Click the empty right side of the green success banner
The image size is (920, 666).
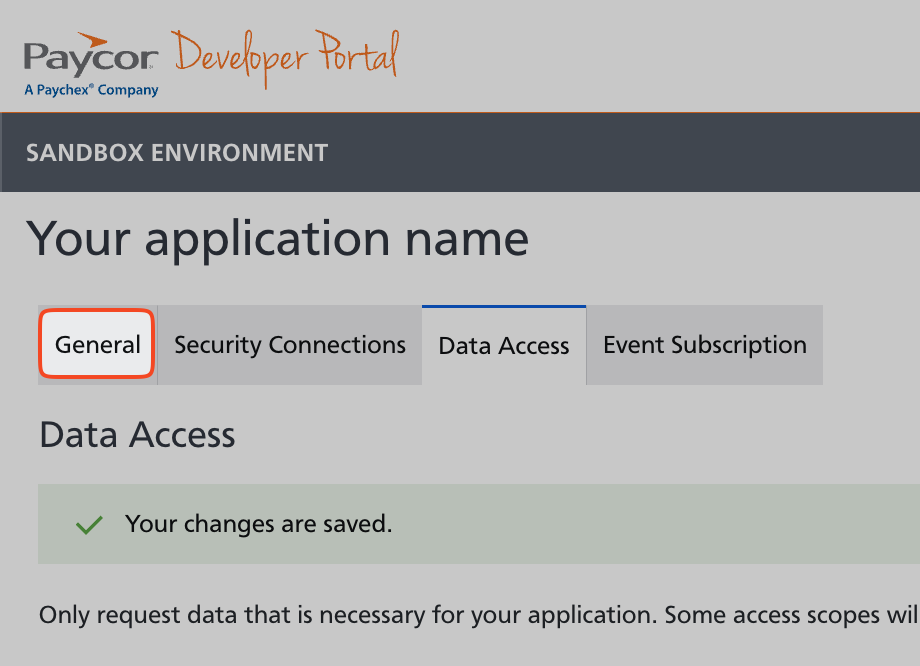700,524
